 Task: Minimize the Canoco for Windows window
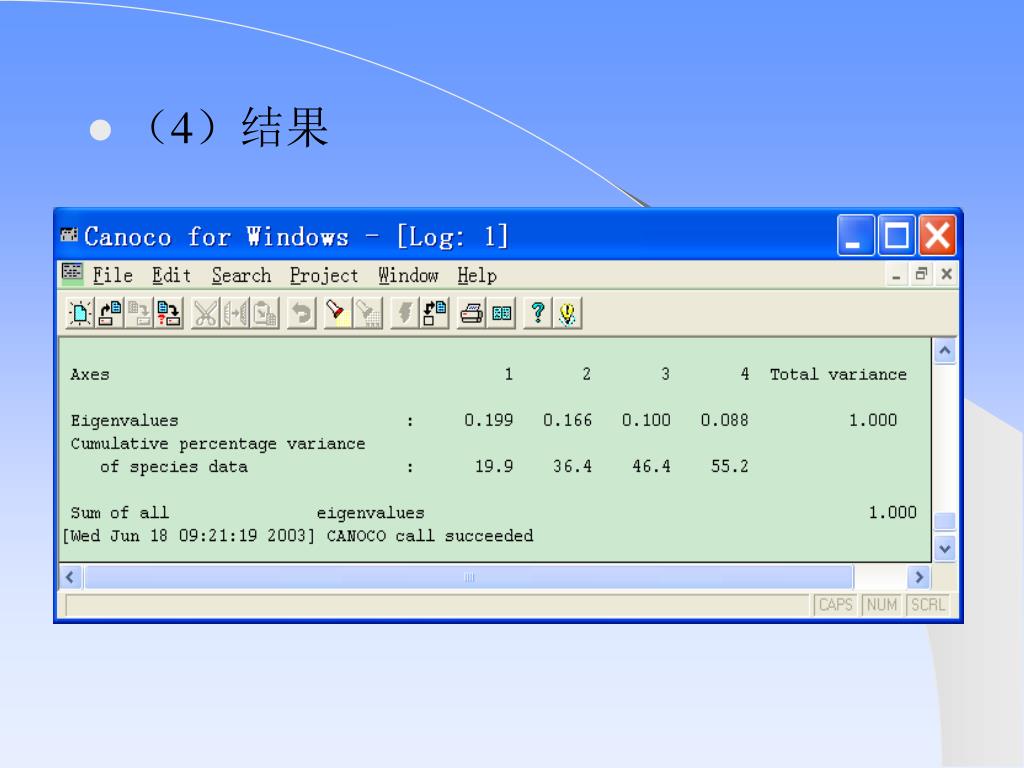click(856, 235)
